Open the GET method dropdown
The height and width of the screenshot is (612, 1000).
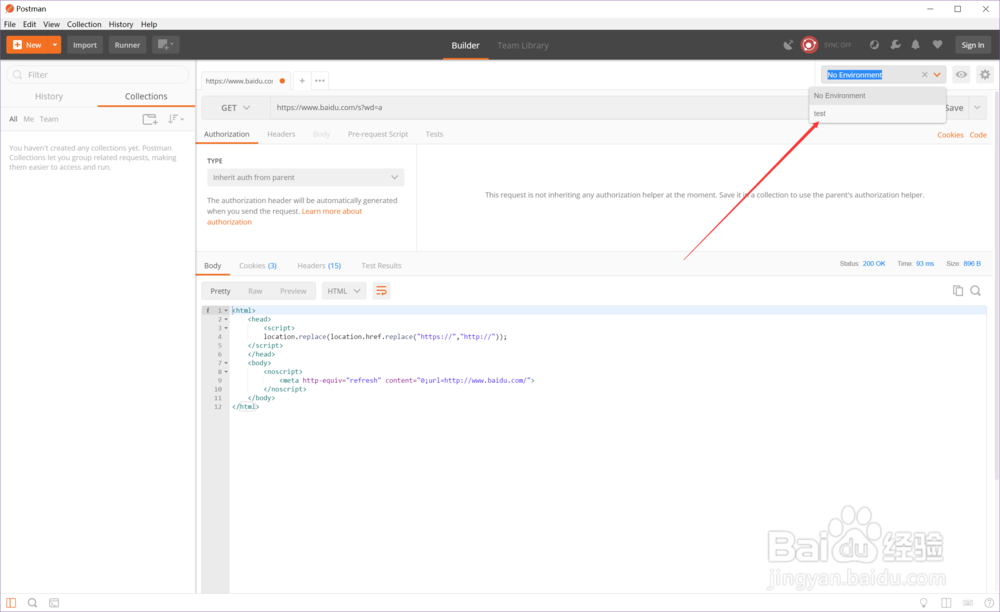point(235,108)
